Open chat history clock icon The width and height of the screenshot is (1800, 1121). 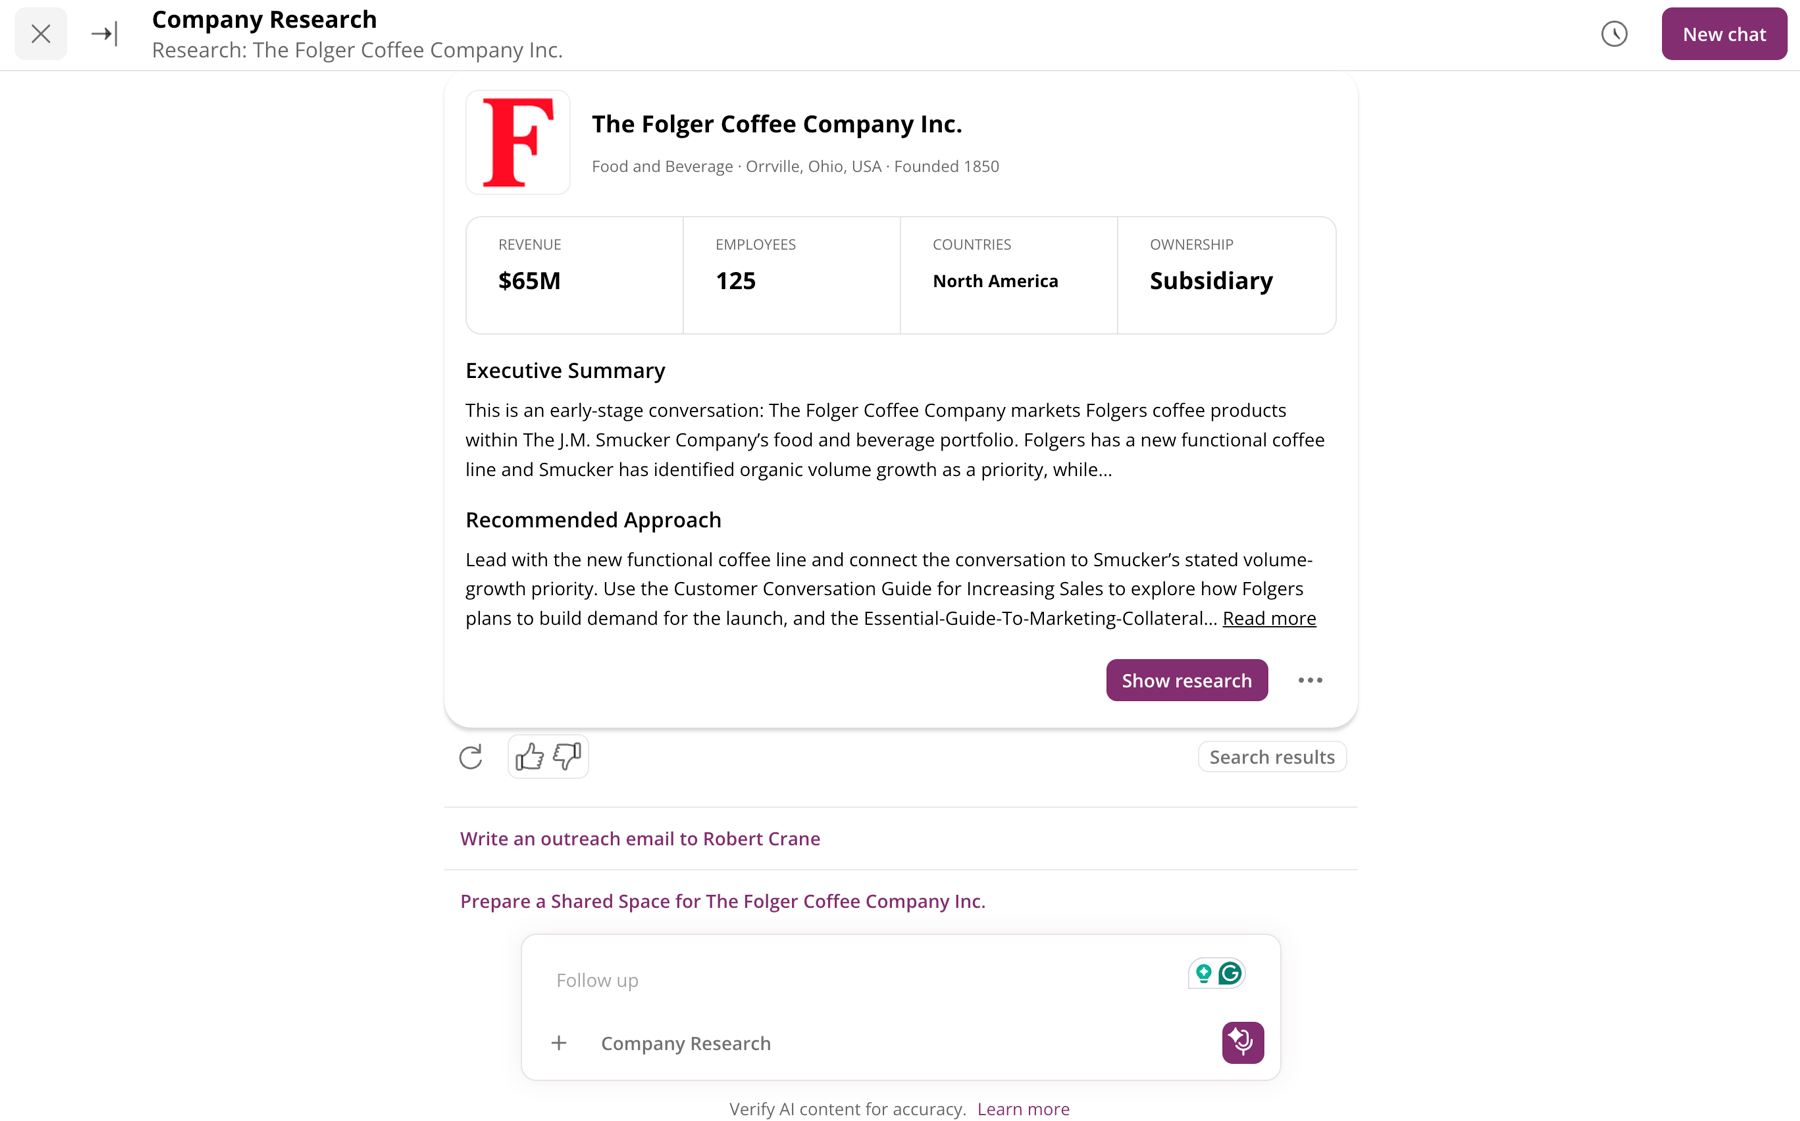click(1614, 34)
